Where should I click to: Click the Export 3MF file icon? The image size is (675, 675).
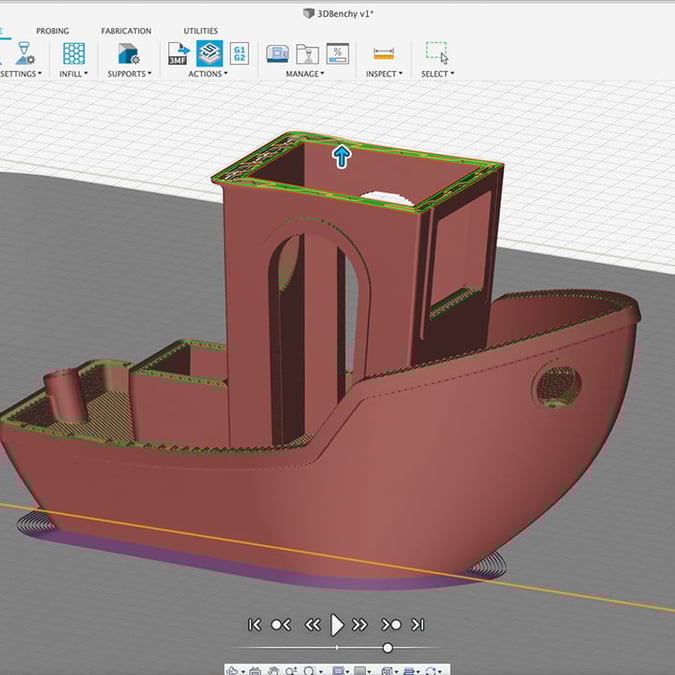tap(179, 53)
